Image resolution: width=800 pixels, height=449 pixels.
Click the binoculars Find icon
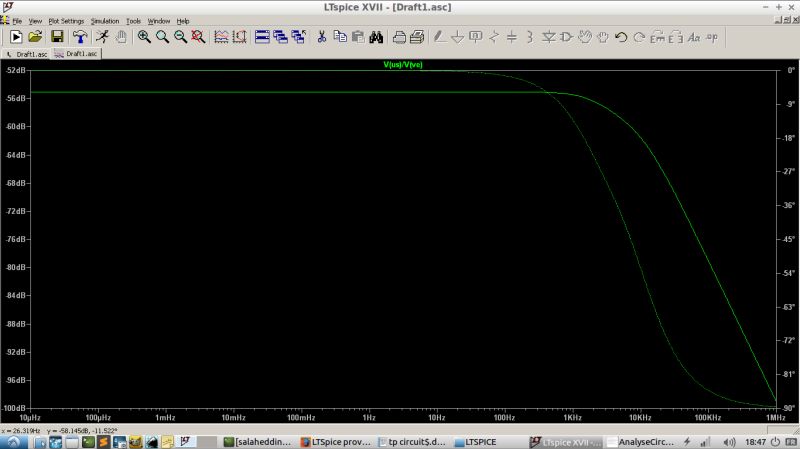(377, 37)
